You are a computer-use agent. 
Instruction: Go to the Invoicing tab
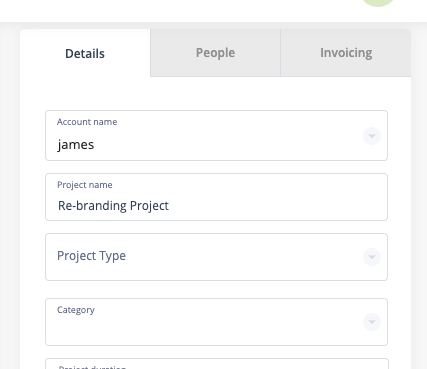point(346,53)
